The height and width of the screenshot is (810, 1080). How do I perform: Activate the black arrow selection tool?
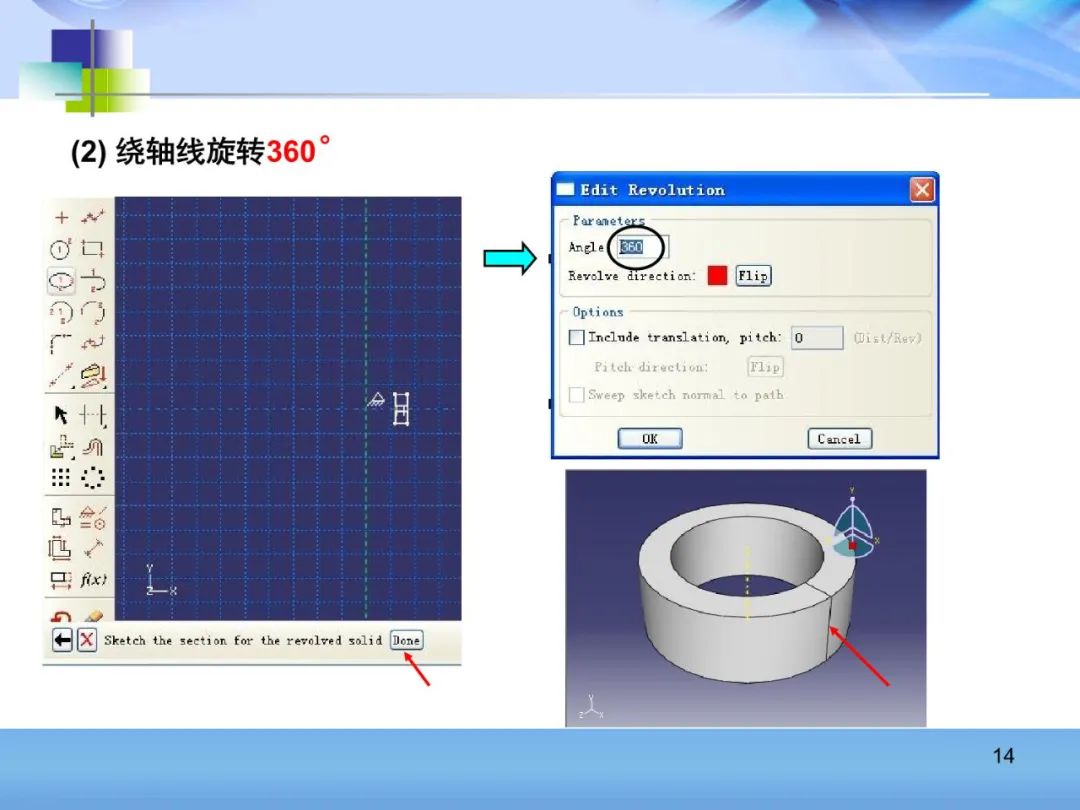pyautogui.click(x=61, y=415)
